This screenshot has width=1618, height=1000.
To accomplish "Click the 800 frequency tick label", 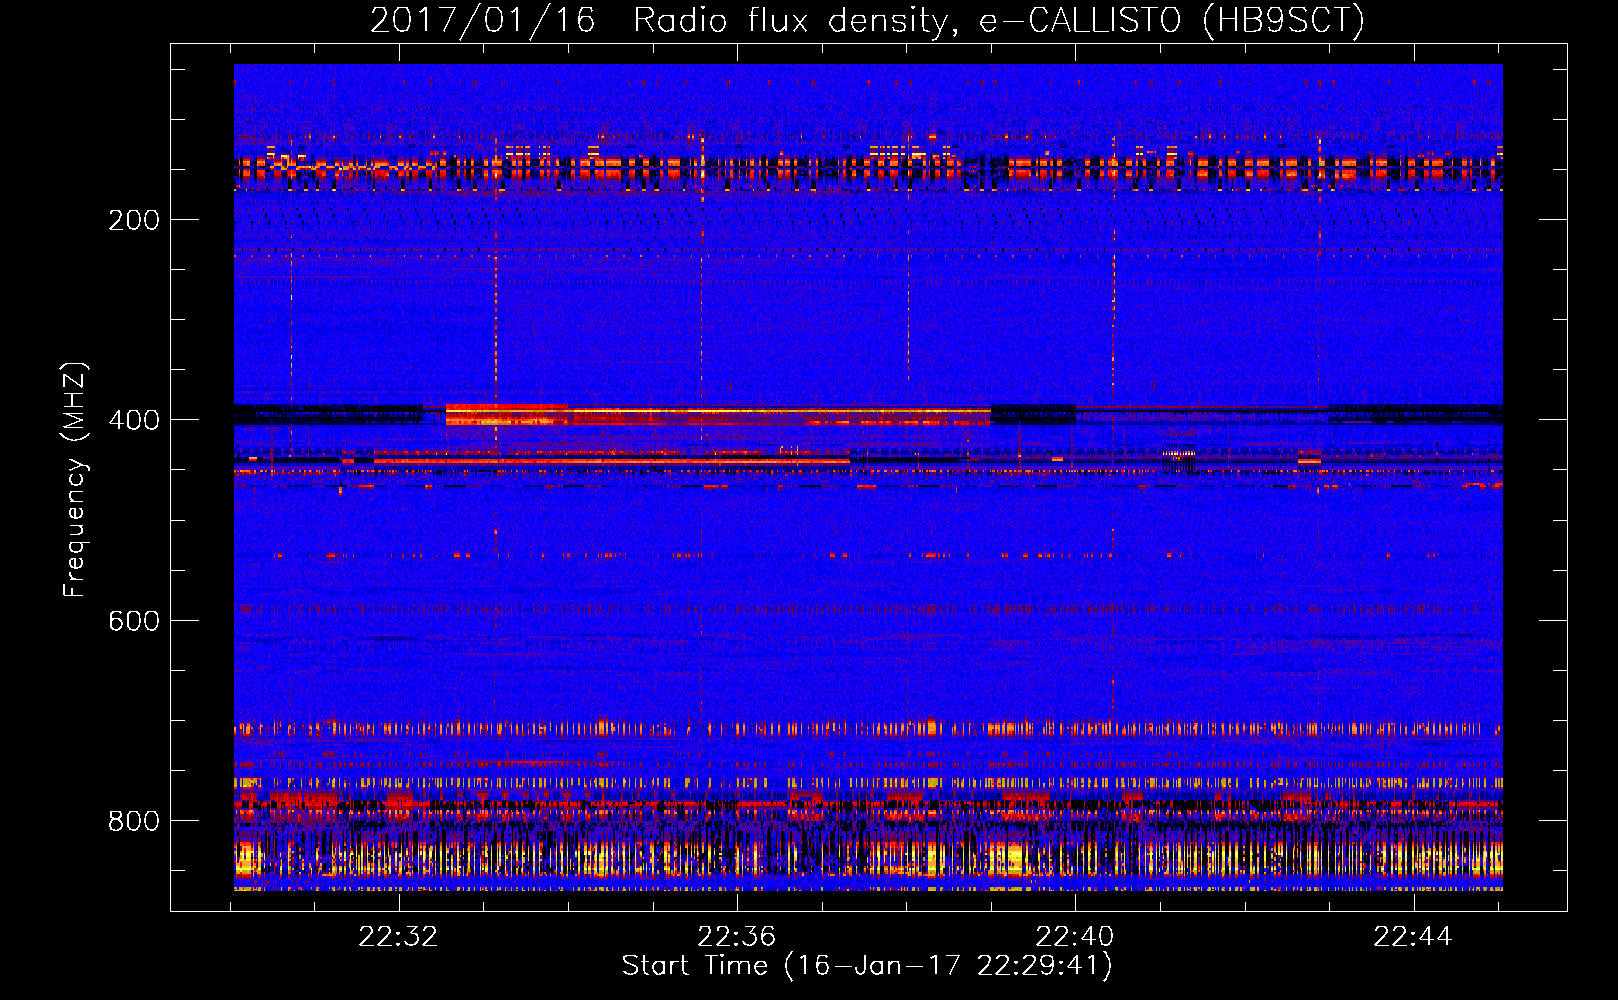I will (x=134, y=821).
